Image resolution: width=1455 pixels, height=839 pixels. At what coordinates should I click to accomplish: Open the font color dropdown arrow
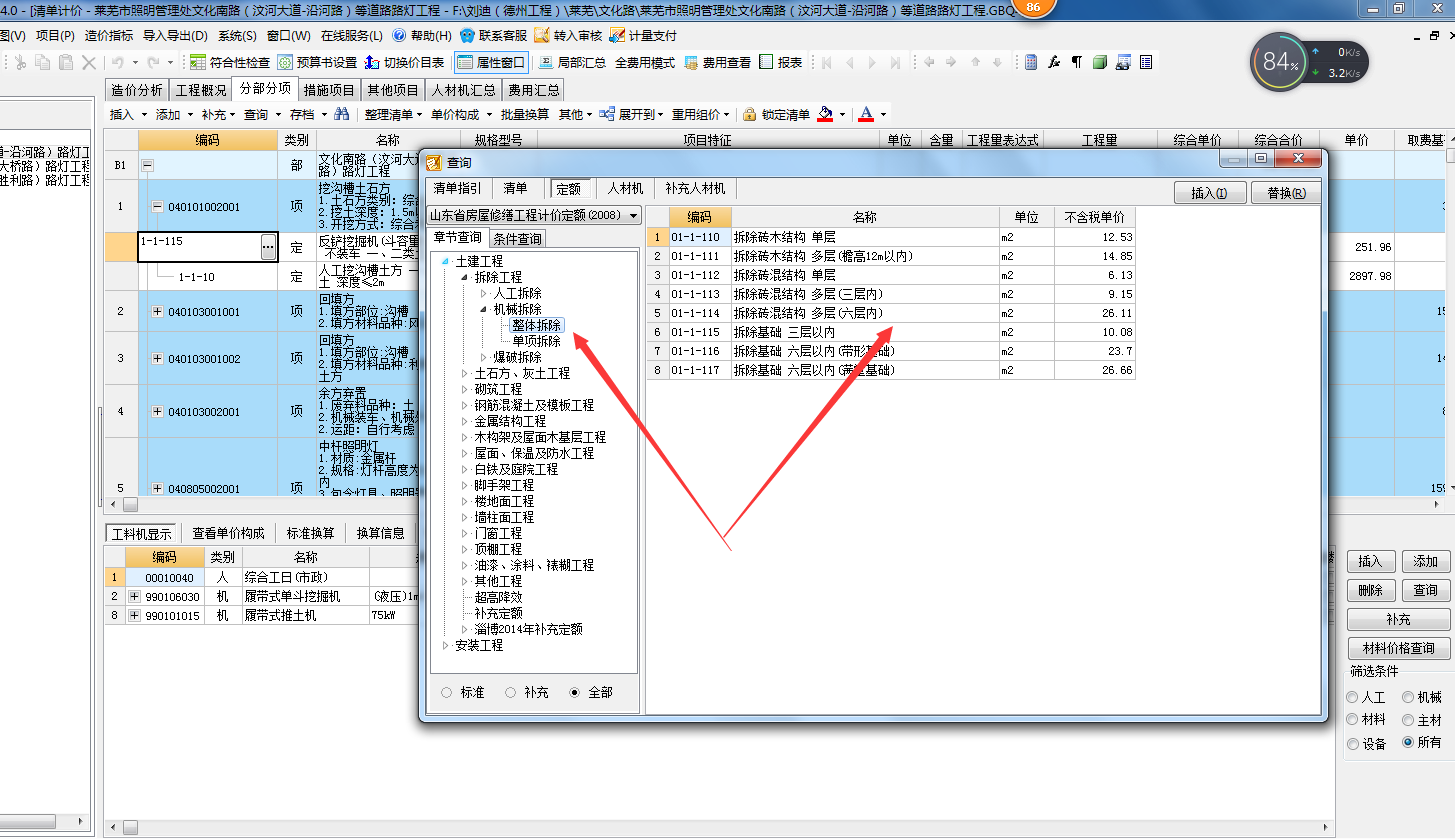pos(883,115)
